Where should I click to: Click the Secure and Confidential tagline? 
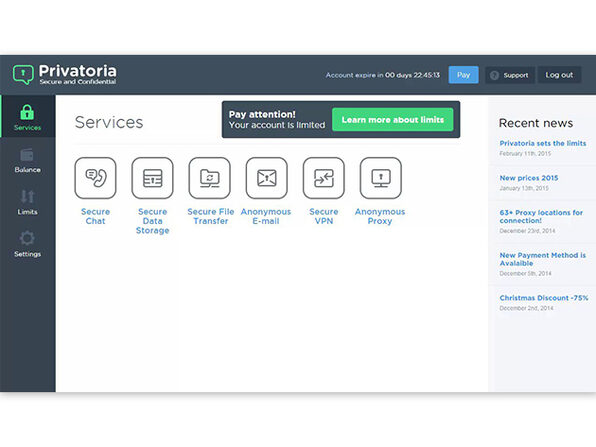(x=78, y=82)
